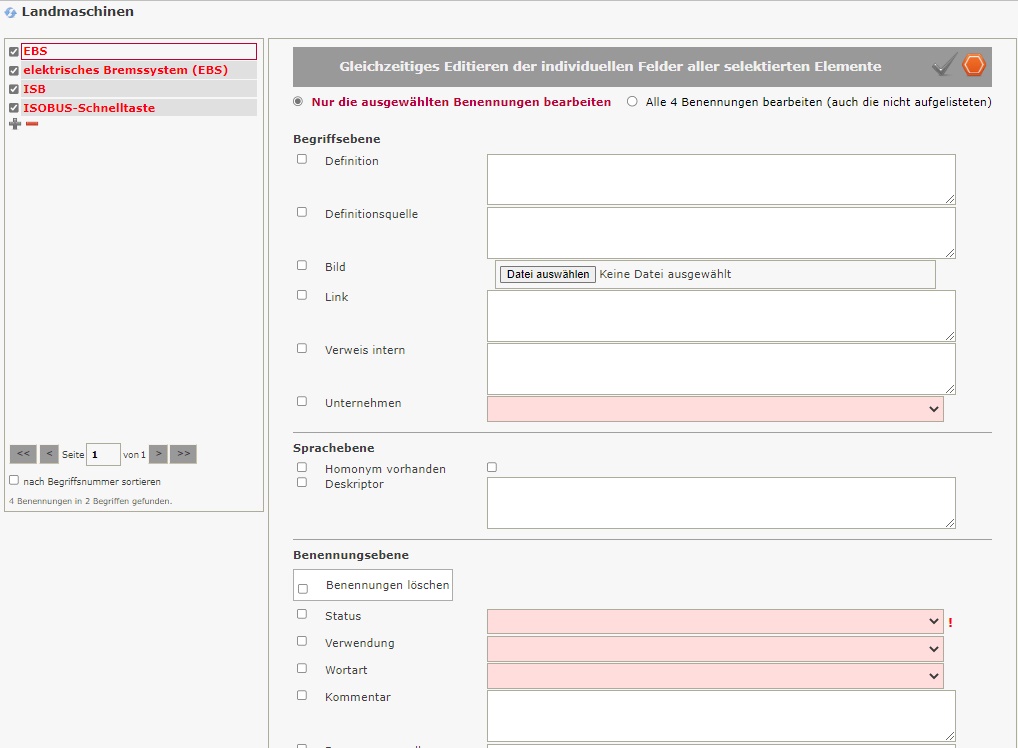Go to the first page with << button
The height and width of the screenshot is (748, 1018).
[x=23, y=454]
